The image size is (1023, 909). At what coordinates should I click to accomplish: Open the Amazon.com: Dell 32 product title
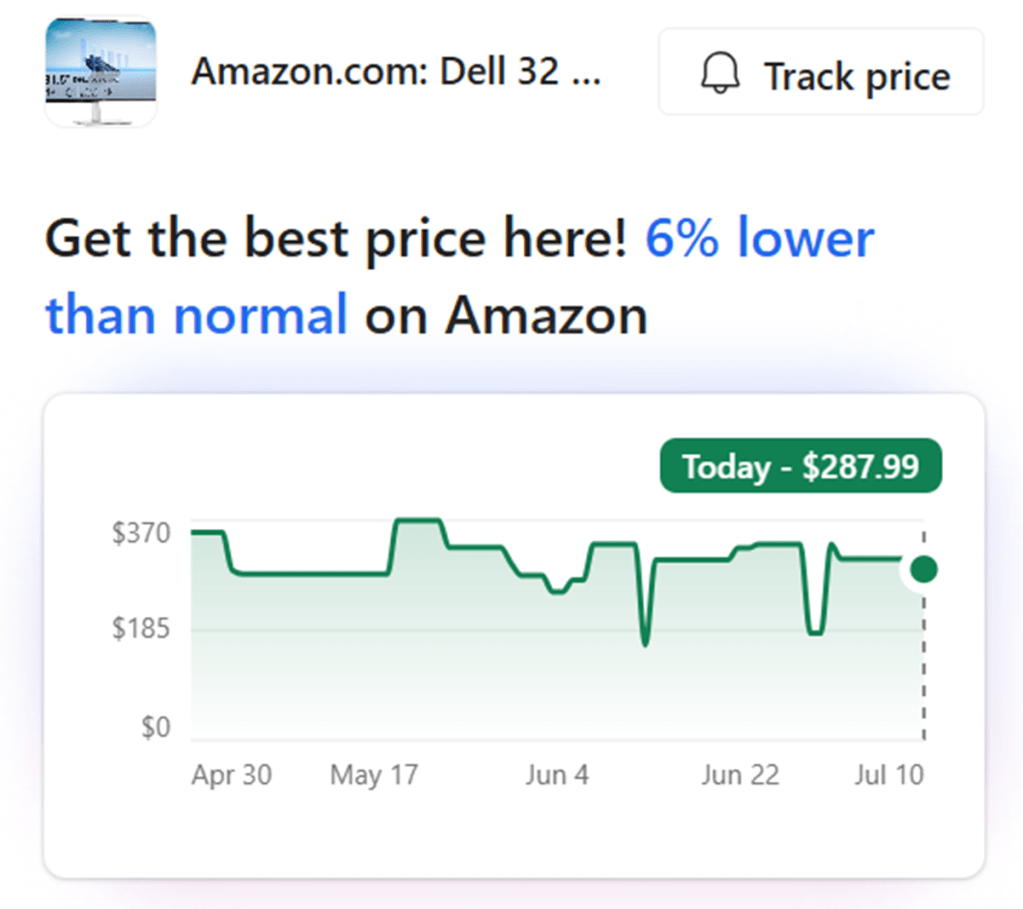396,71
